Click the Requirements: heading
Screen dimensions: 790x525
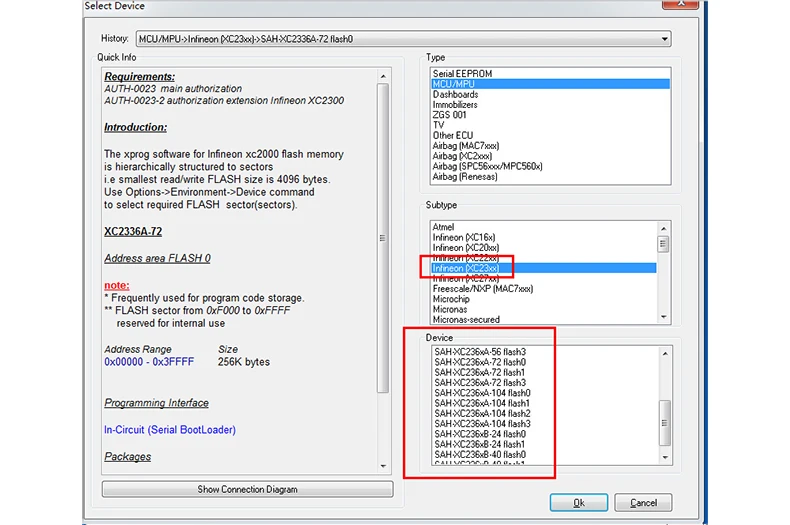140,77
